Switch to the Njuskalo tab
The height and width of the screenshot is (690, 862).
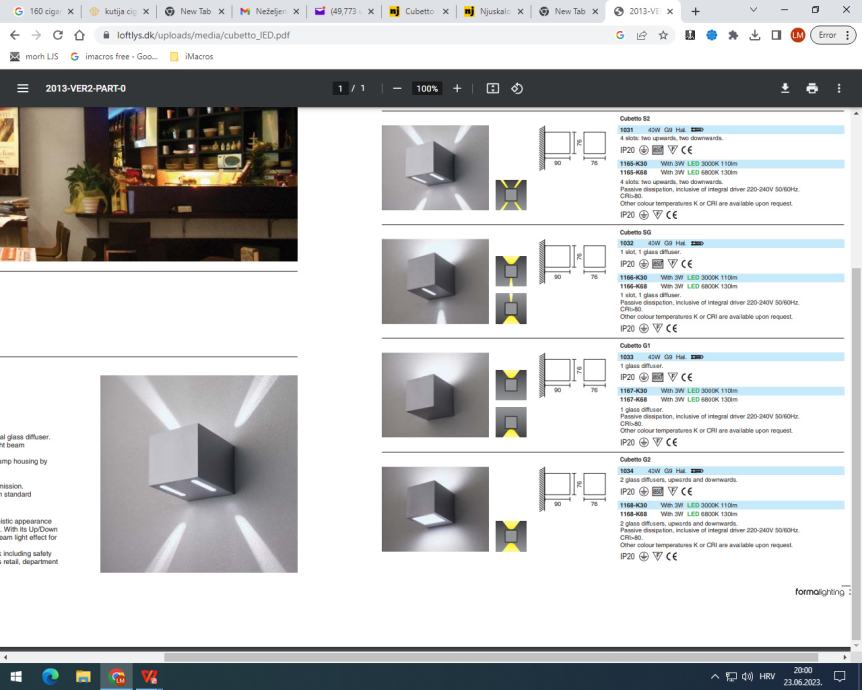click(492, 12)
